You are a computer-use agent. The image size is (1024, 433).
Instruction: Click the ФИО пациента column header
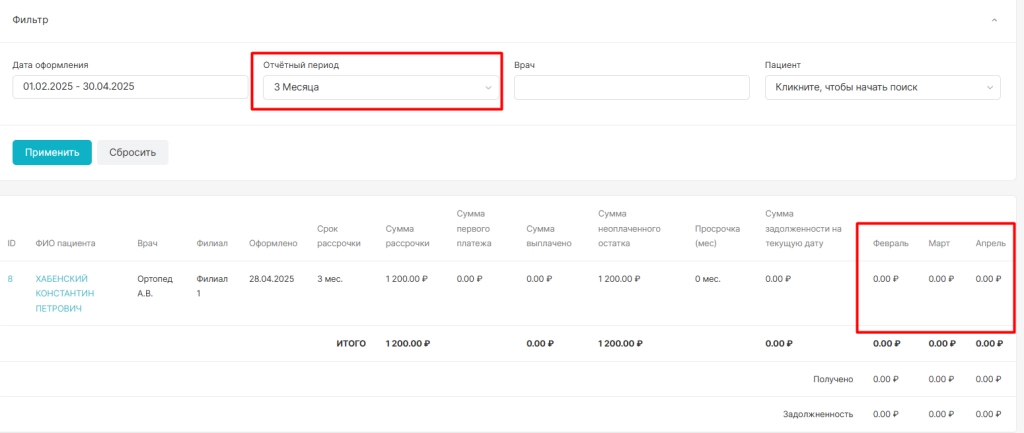pyautogui.click(x=65, y=243)
